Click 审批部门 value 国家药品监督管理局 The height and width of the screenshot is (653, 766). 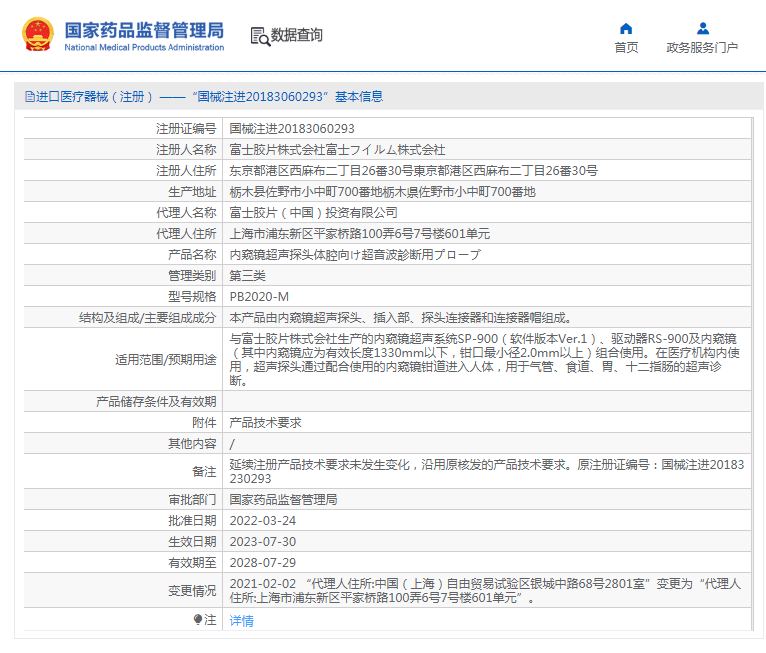[x=283, y=500]
